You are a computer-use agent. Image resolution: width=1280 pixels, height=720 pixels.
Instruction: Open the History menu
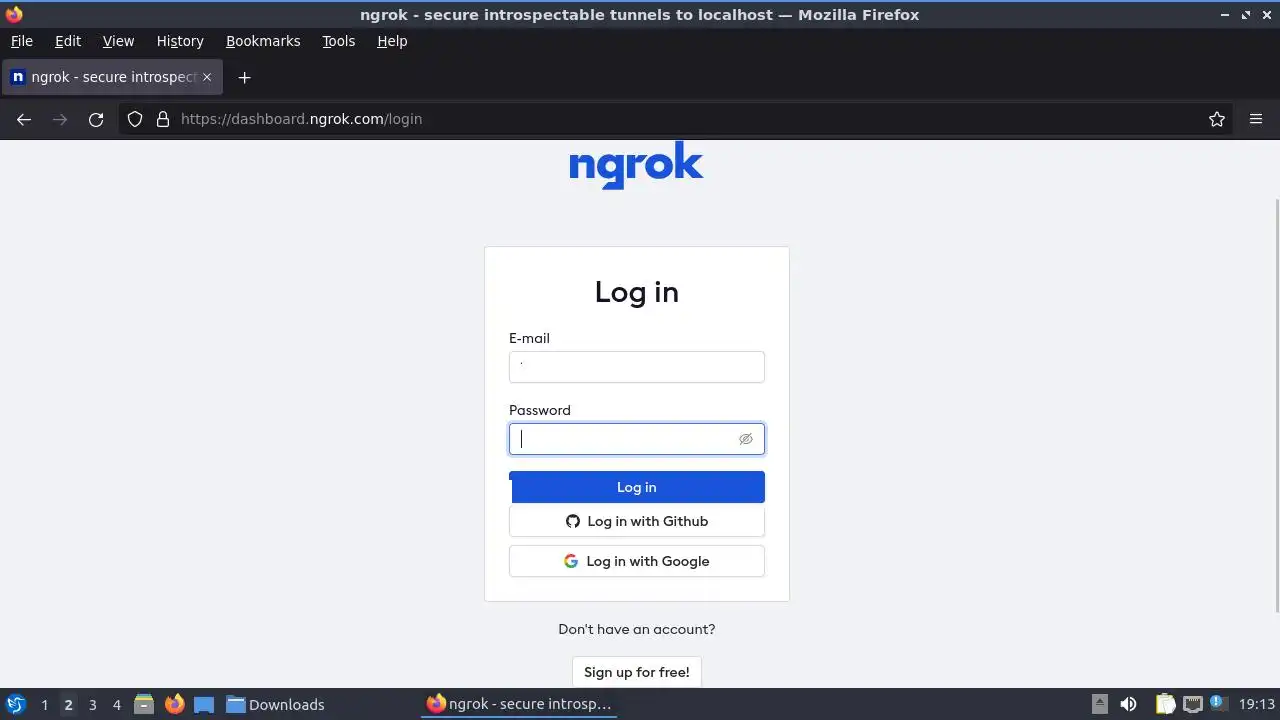180,41
